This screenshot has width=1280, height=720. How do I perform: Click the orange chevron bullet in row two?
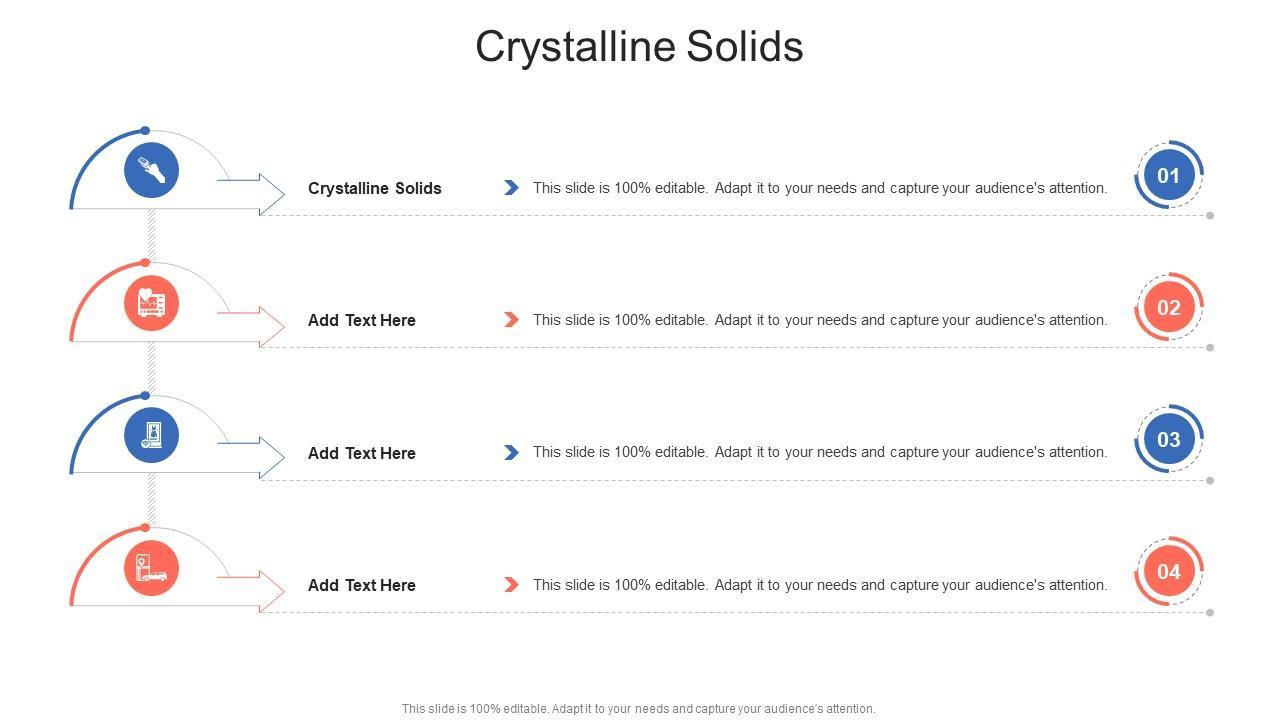511,320
